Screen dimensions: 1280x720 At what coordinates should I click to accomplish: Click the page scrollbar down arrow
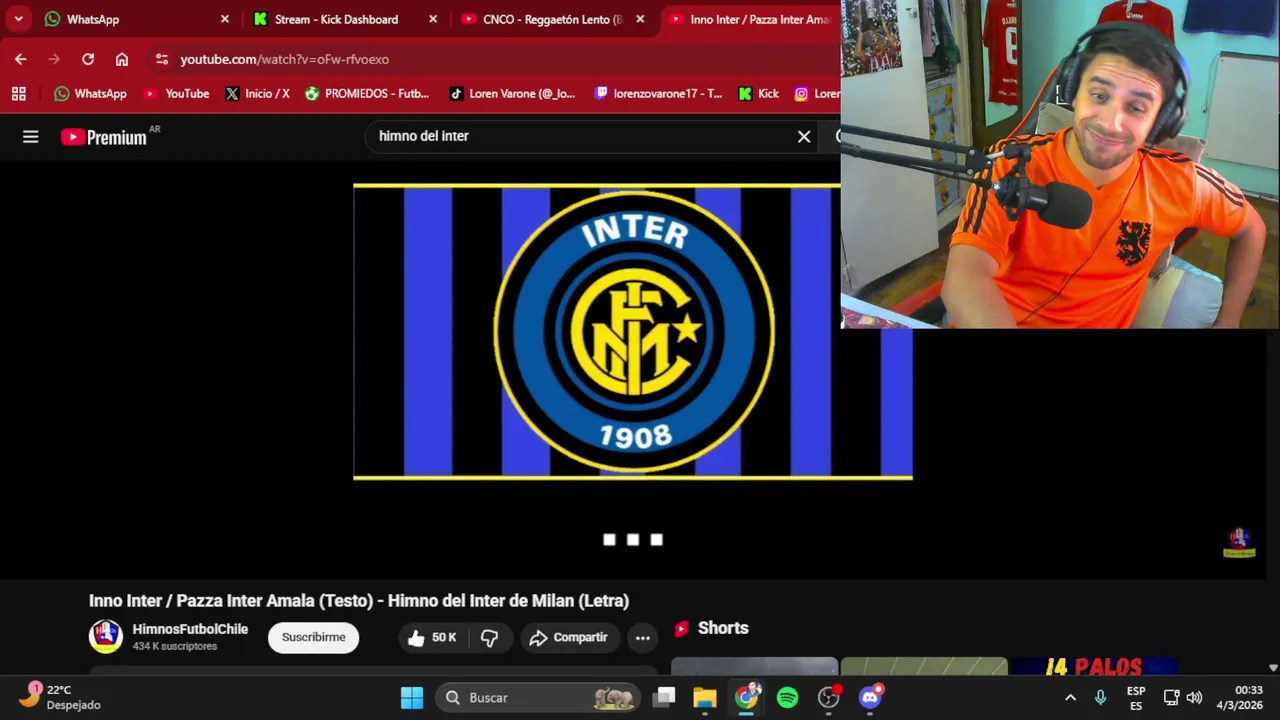coord(1273,667)
